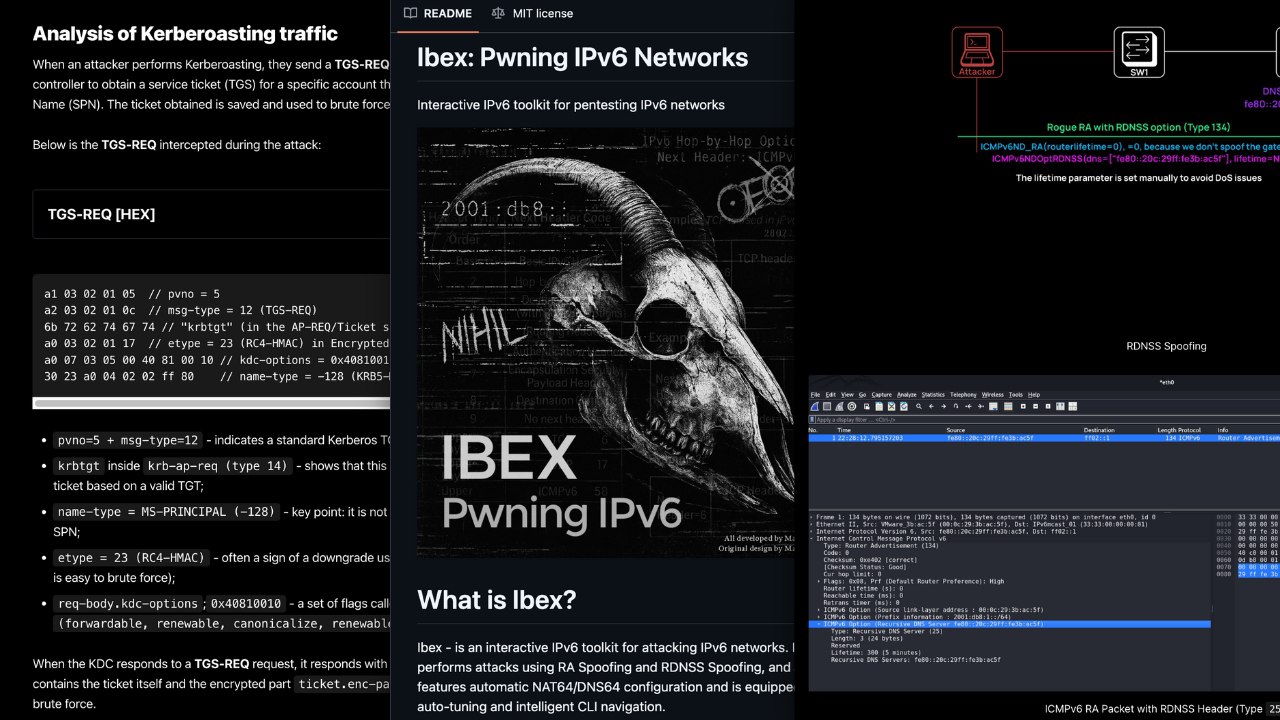Open the Wireshark Analyze menu
Viewport: 1280px width, 720px height.
[907, 395]
